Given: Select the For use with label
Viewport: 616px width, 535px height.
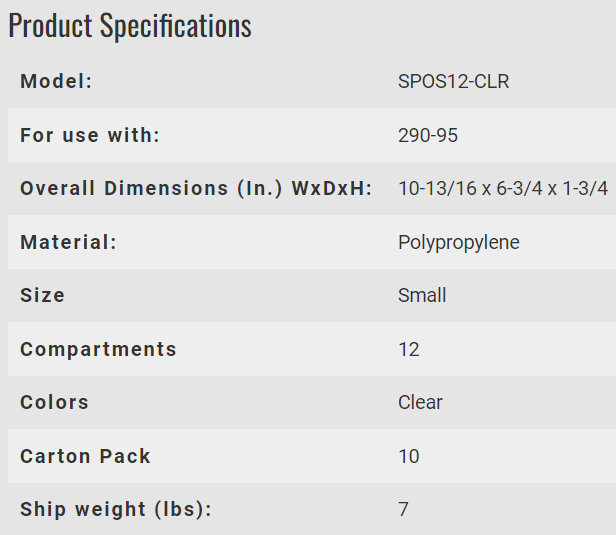Looking at the screenshot, I should point(90,135).
